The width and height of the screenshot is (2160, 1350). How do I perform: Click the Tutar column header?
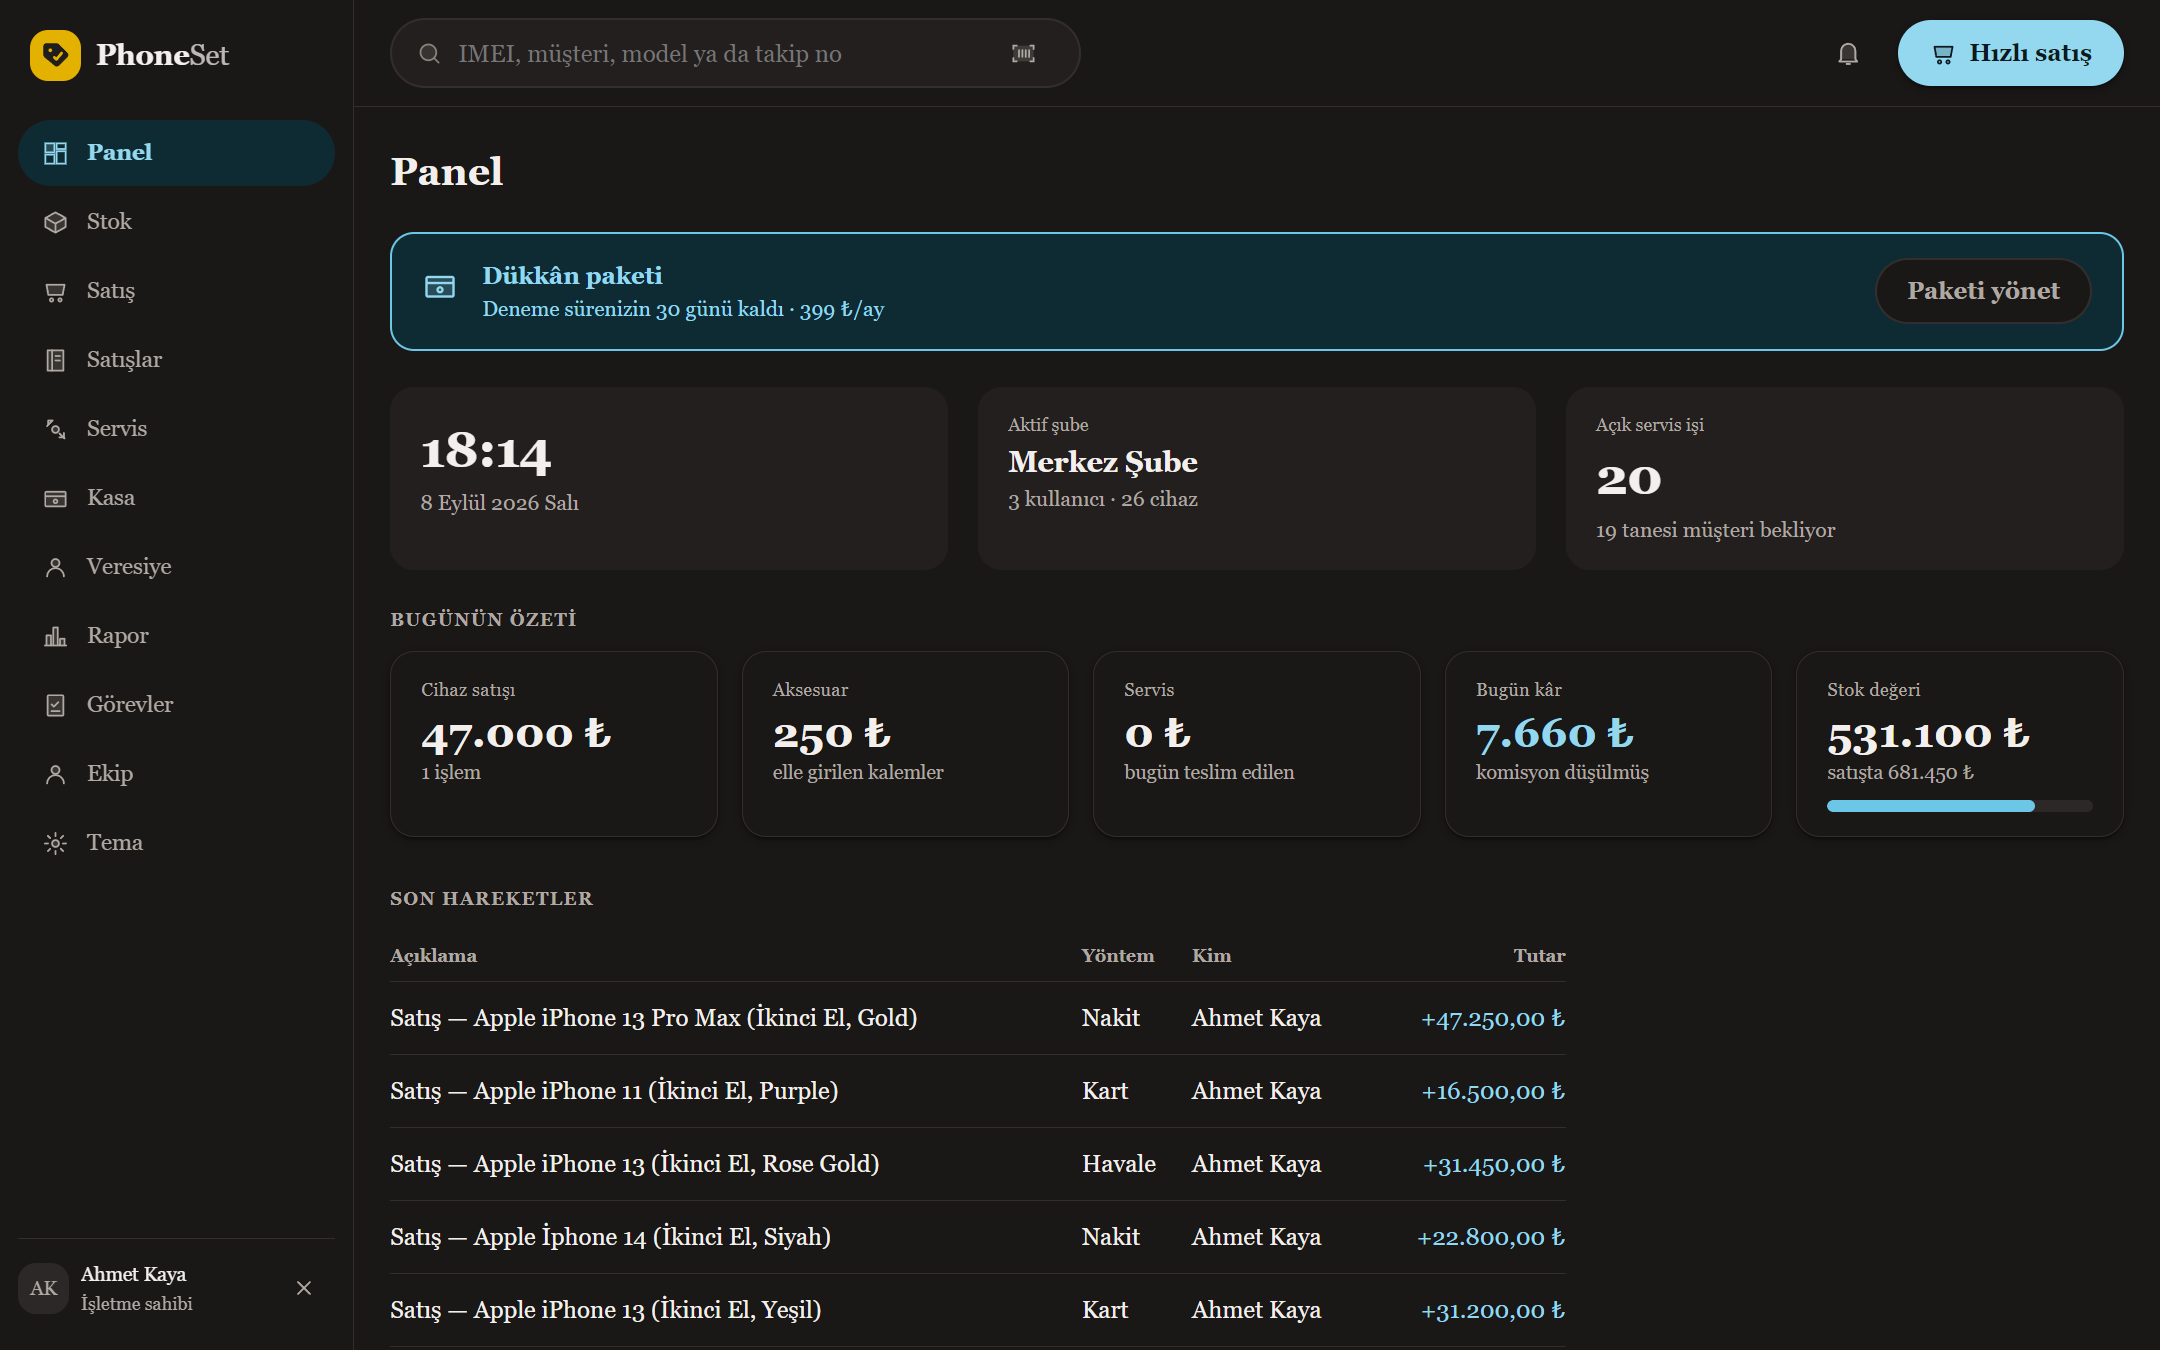point(1539,956)
